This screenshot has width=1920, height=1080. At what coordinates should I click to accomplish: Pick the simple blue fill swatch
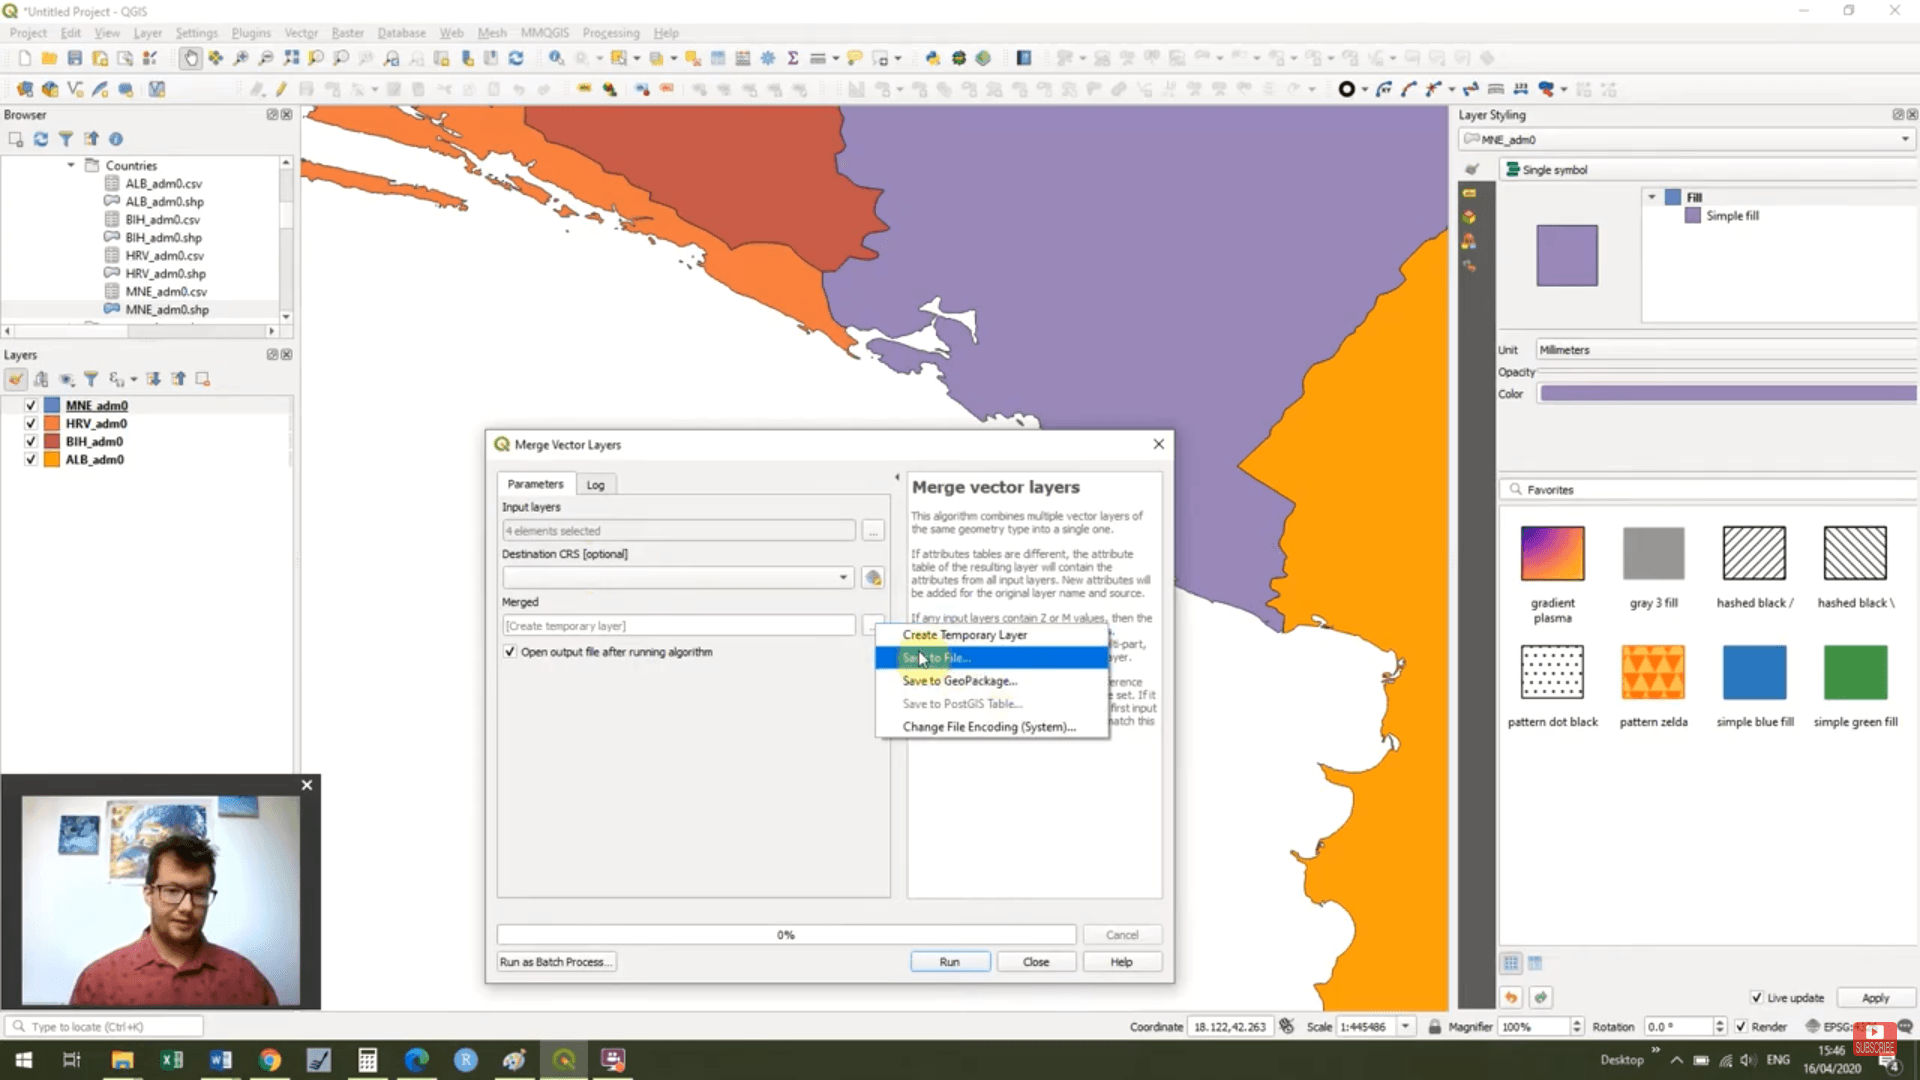click(x=1754, y=673)
